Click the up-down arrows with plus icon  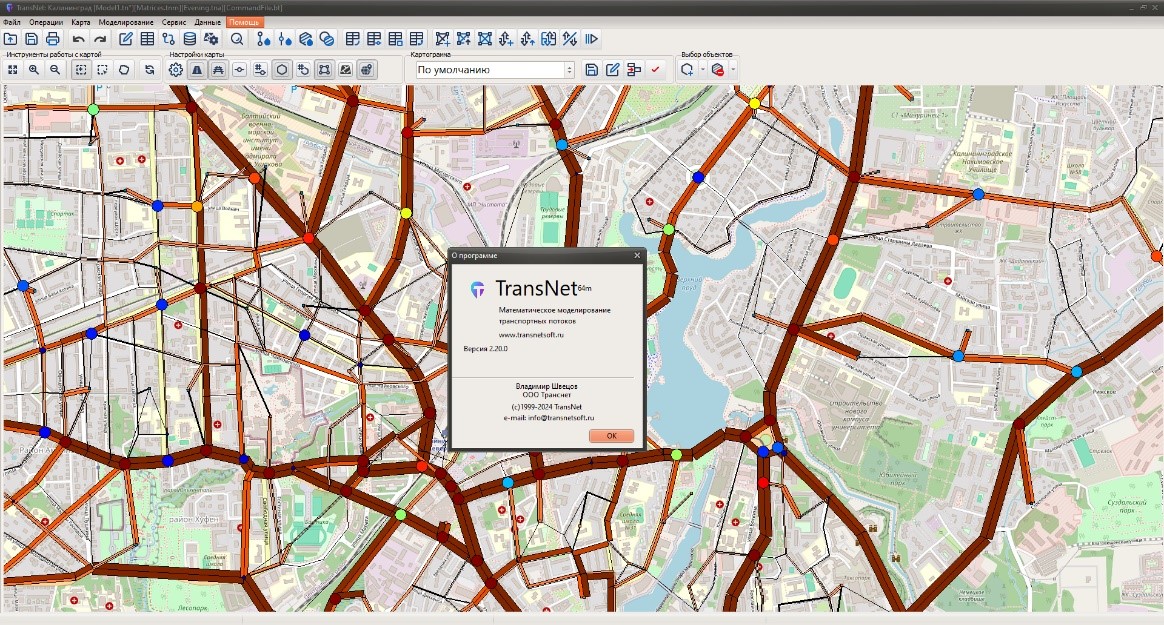506,39
